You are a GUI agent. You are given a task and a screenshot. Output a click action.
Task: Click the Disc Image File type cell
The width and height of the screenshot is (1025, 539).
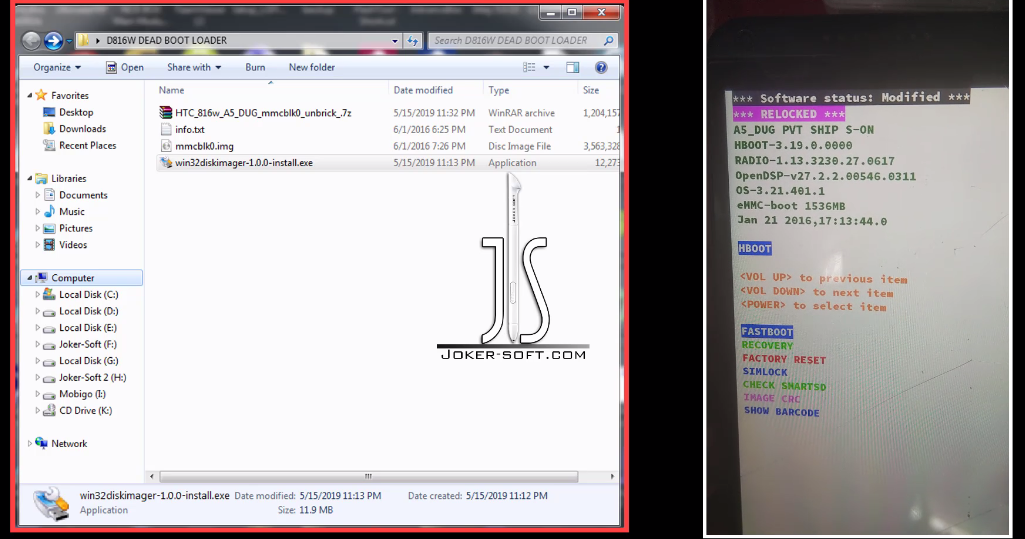(520, 146)
